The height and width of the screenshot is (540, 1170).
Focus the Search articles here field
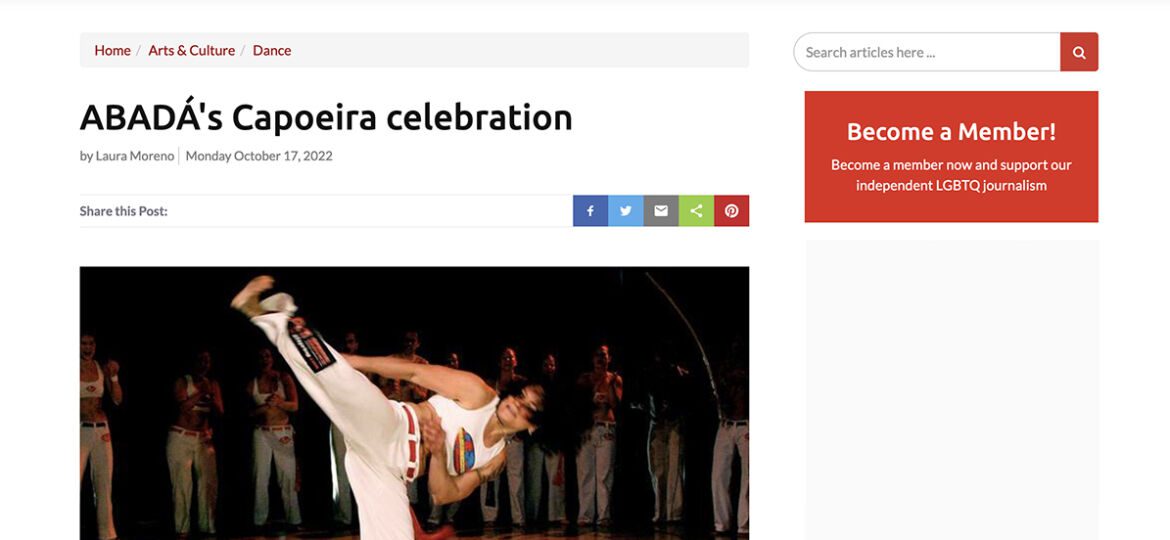[927, 52]
